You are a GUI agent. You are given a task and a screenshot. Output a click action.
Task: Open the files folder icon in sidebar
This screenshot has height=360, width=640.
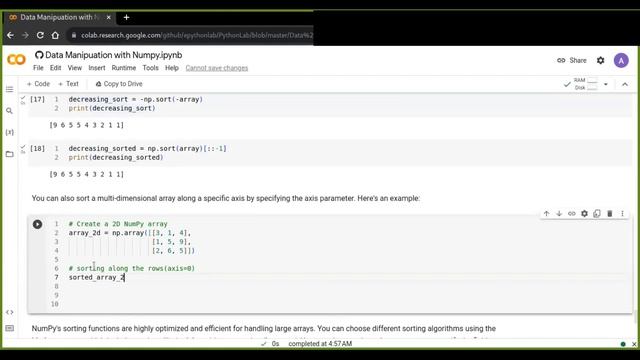9,154
